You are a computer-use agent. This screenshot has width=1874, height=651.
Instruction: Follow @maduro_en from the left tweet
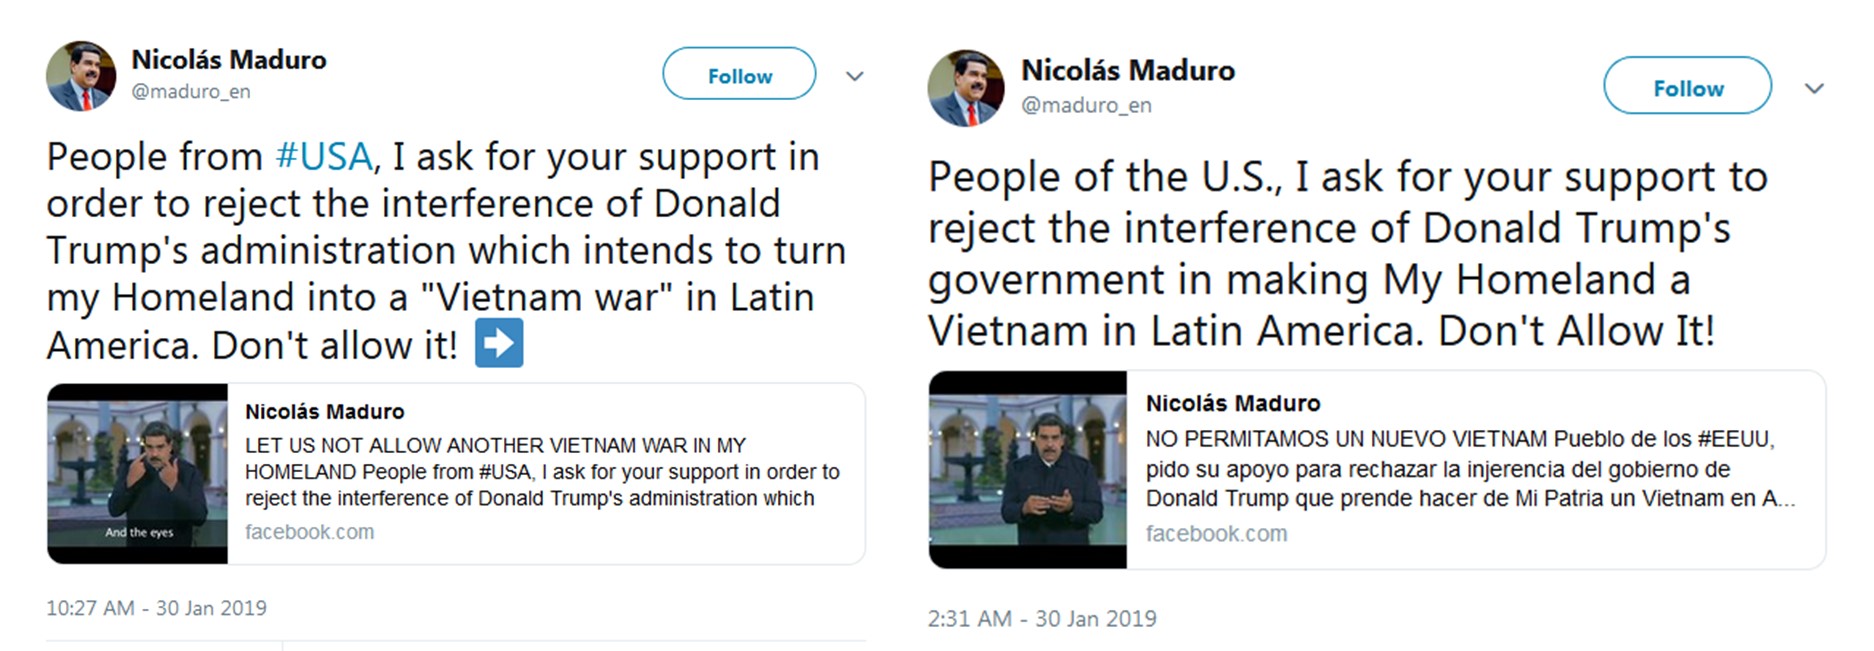pos(738,74)
